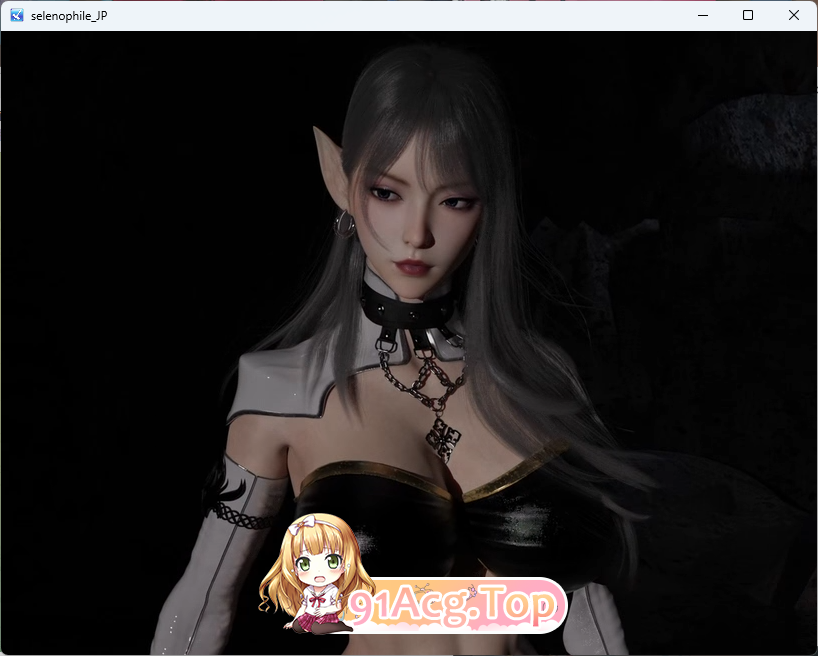
Task: Click the selenophile_JP application icon
Action: pyautogui.click(x=14, y=15)
